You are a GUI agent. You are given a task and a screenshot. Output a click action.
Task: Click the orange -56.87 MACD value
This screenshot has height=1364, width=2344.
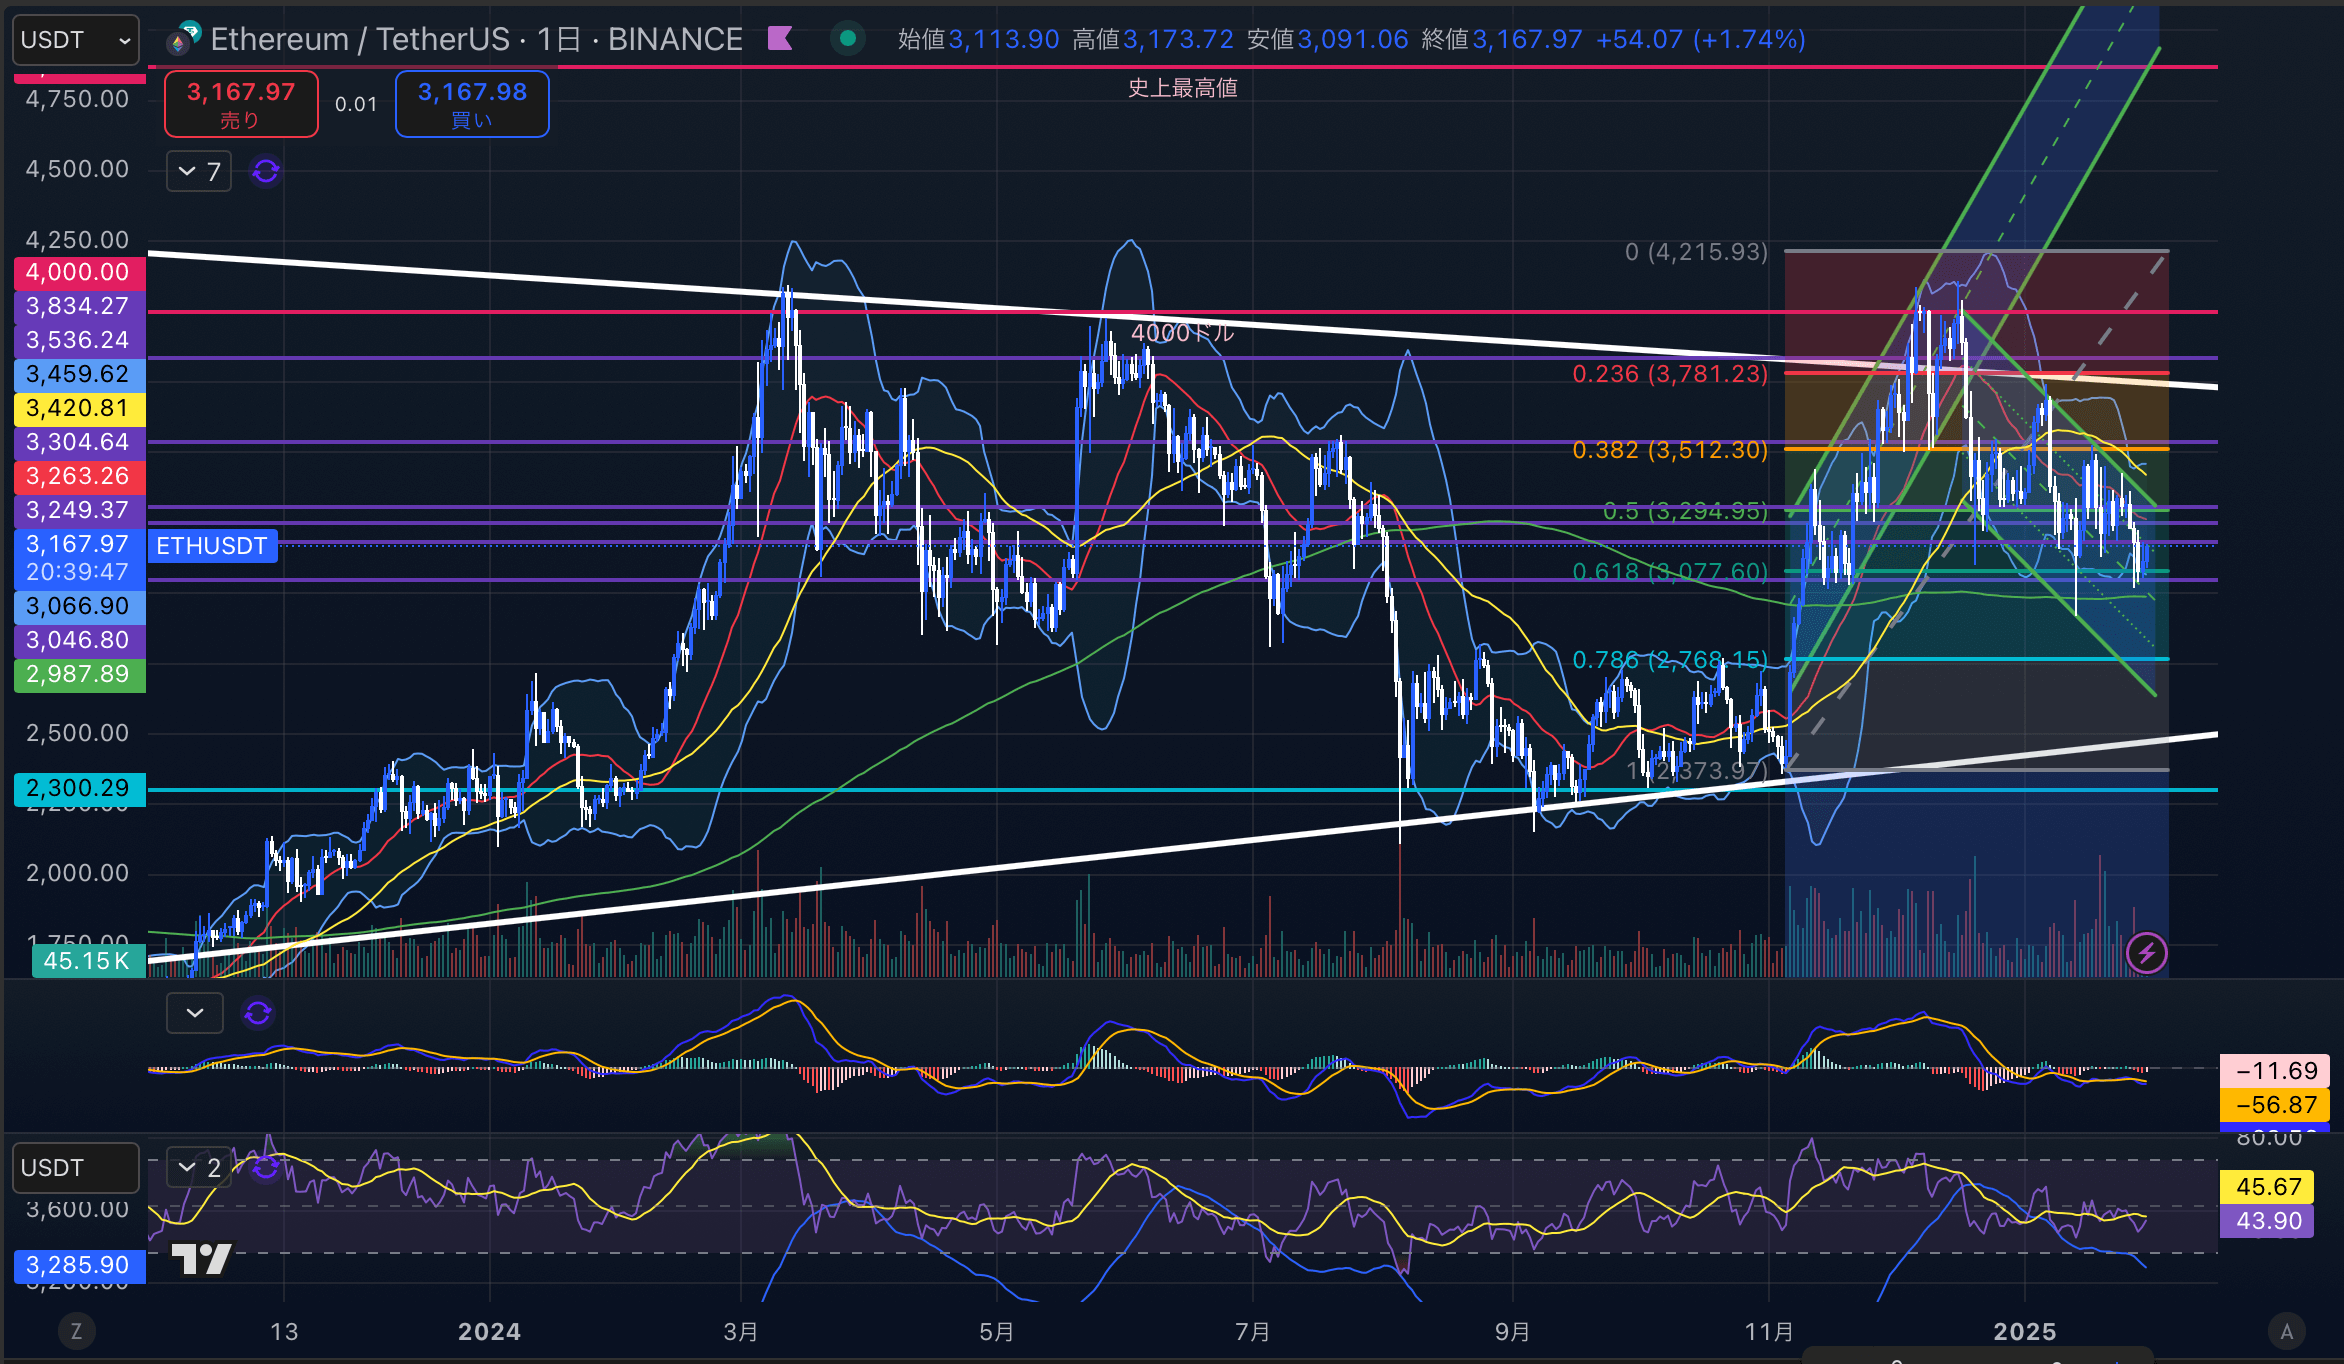(2275, 1105)
